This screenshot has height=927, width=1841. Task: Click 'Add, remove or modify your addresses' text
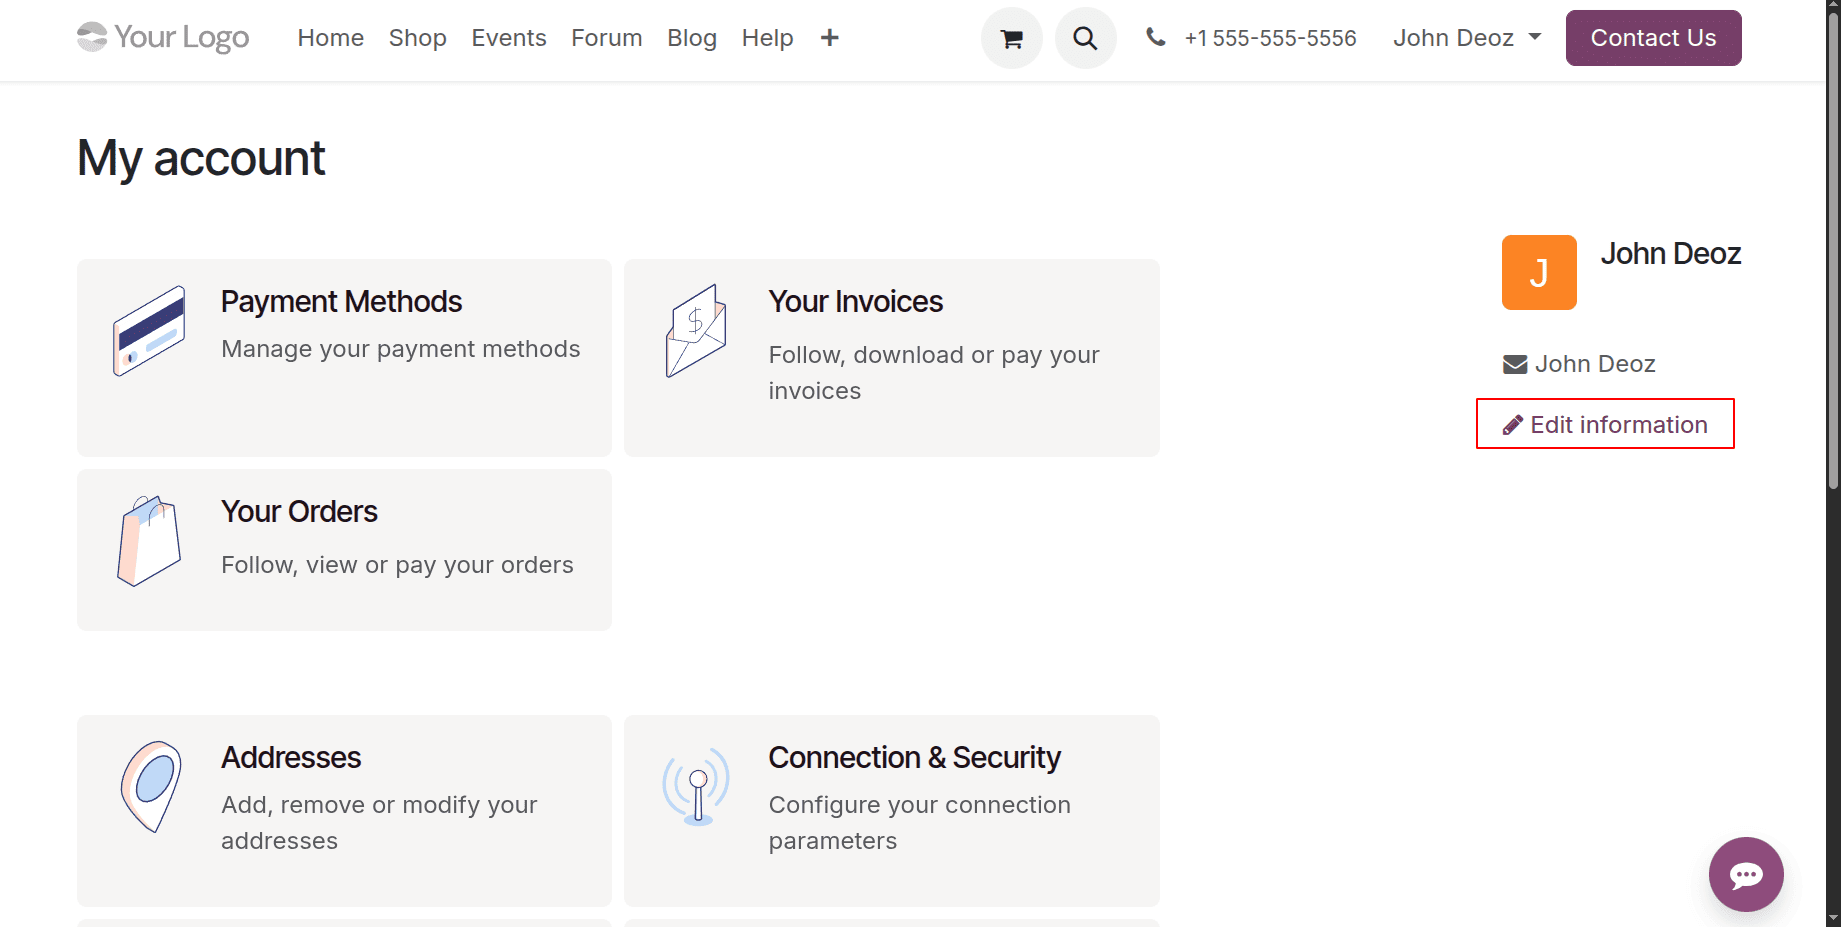379,823
